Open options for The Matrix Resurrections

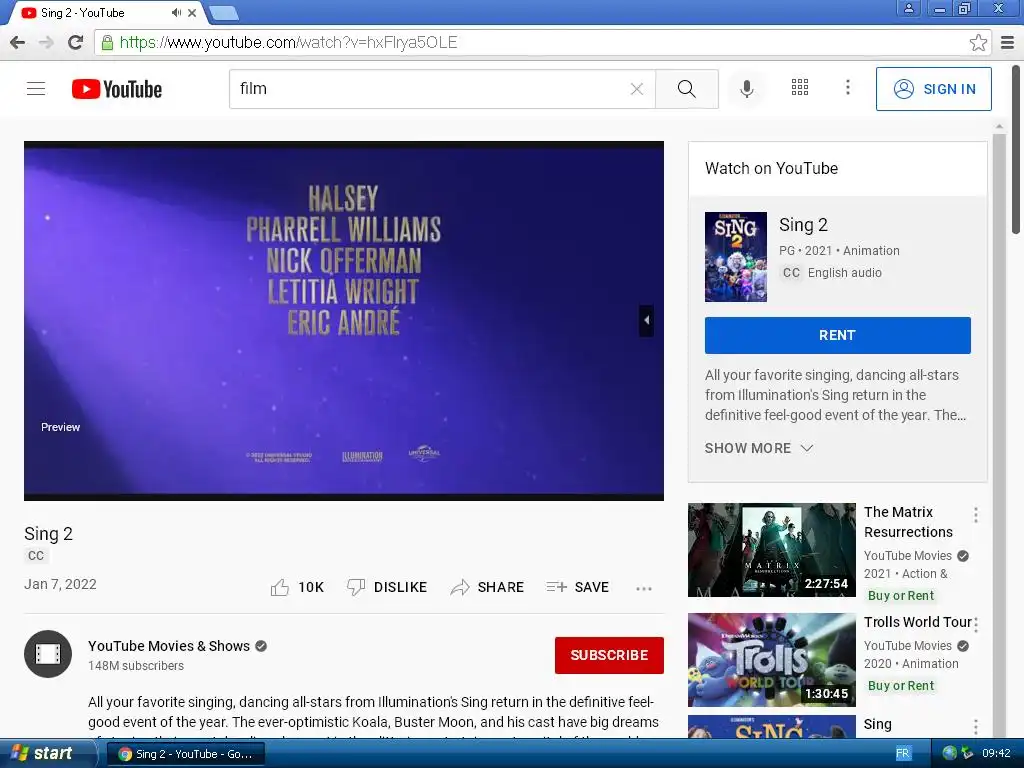click(976, 515)
